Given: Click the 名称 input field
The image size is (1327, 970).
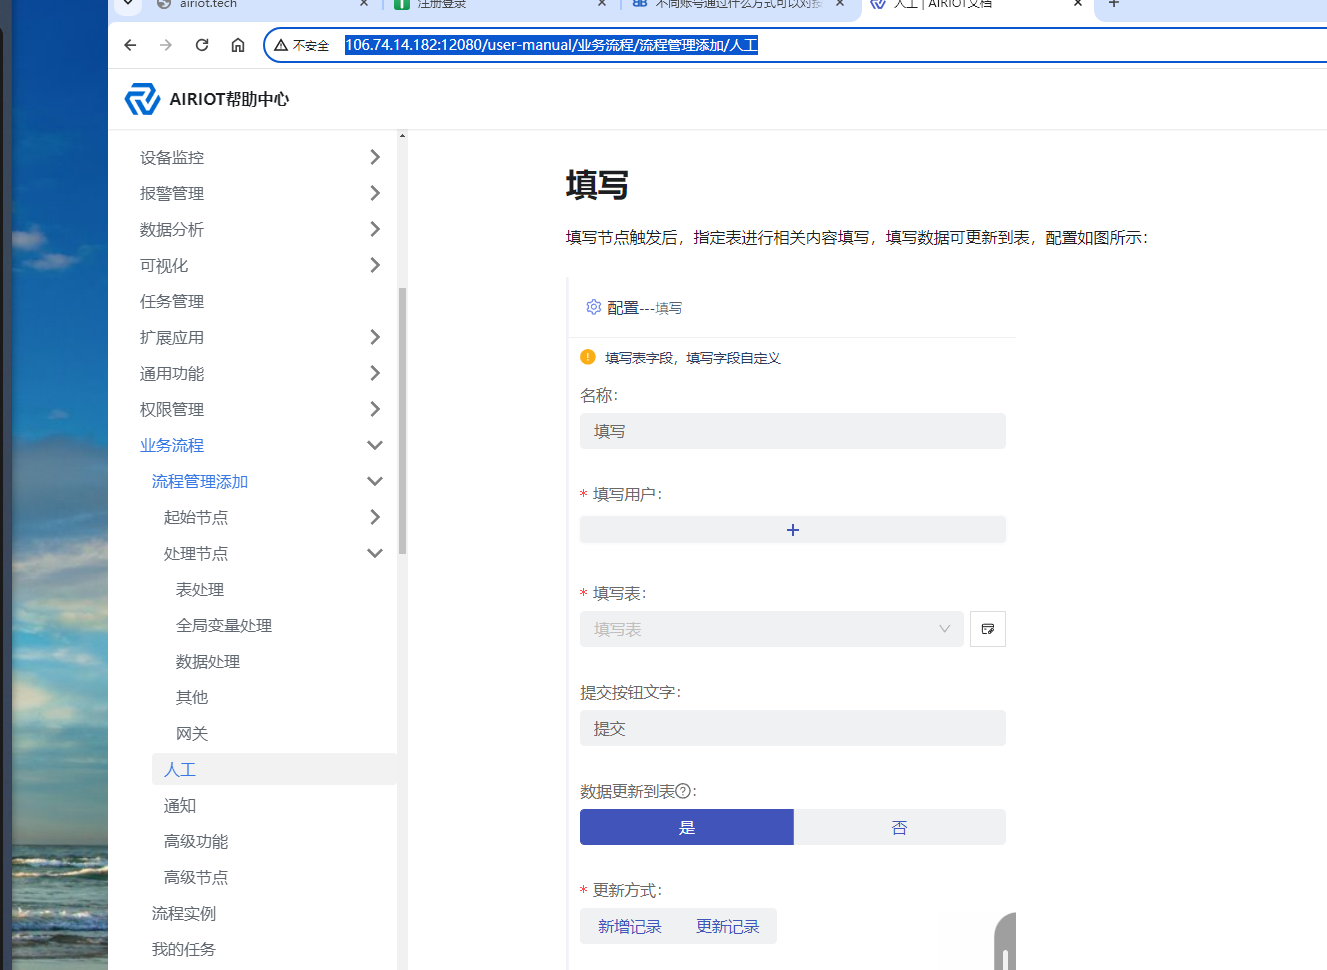Looking at the screenshot, I should coord(793,431).
